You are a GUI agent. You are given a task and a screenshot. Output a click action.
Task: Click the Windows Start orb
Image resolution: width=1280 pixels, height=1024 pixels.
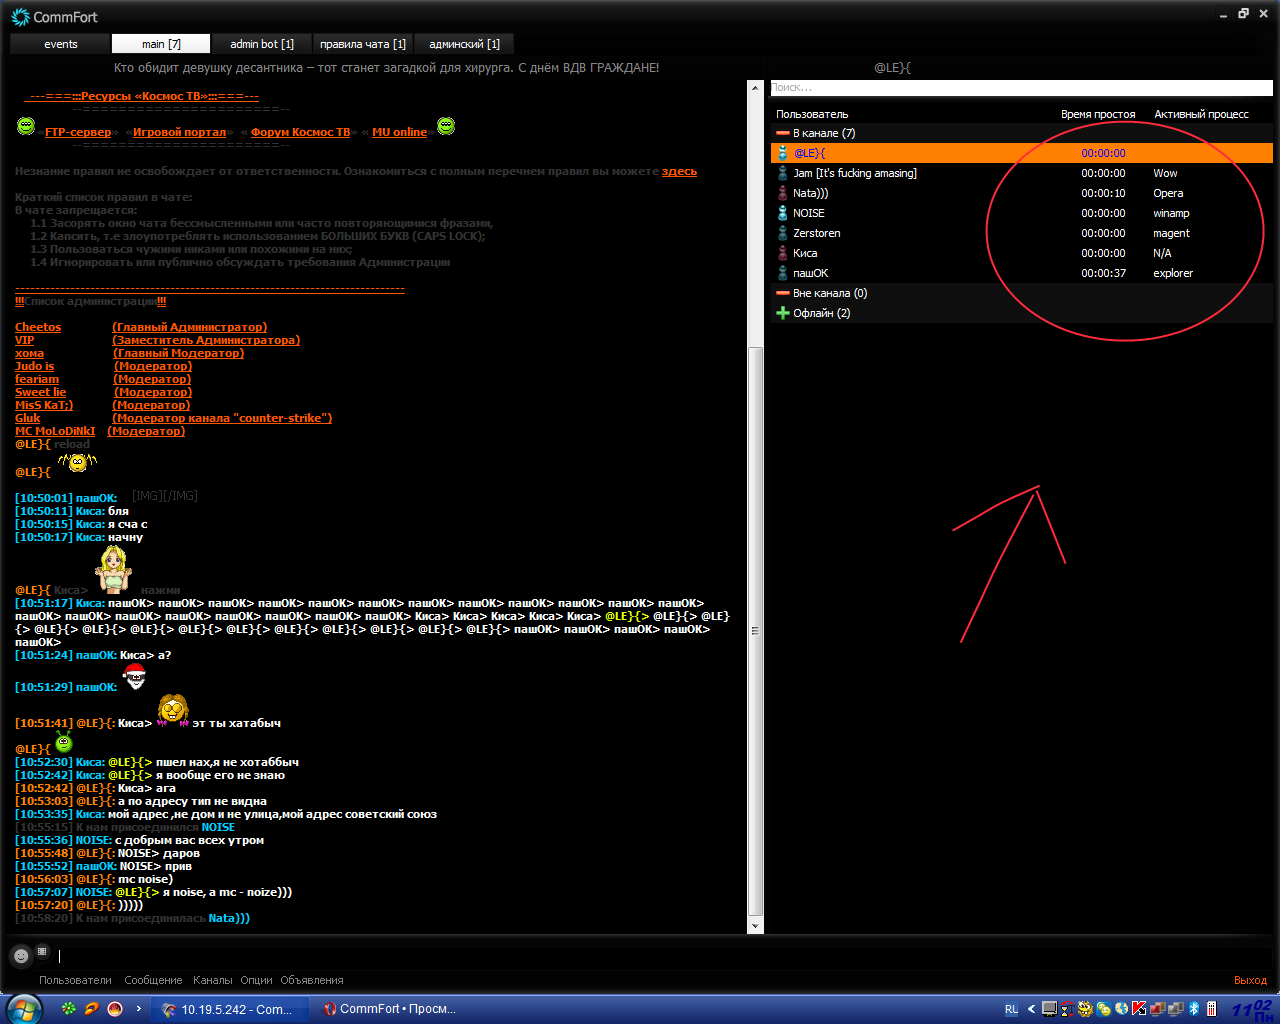click(23, 1008)
